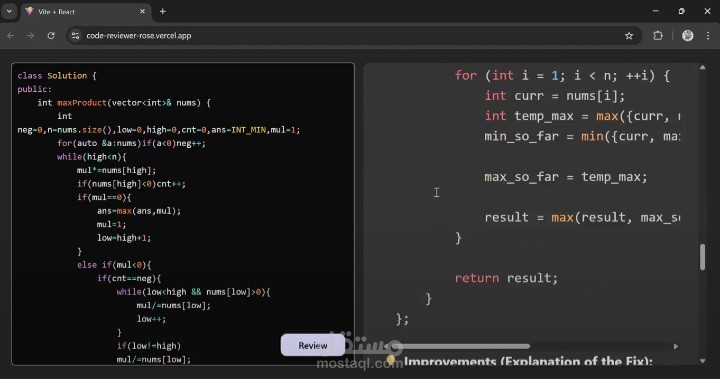Click the 'else if(mul<0){' line
This screenshot has width=720, height=379.
tap(114, 265)
